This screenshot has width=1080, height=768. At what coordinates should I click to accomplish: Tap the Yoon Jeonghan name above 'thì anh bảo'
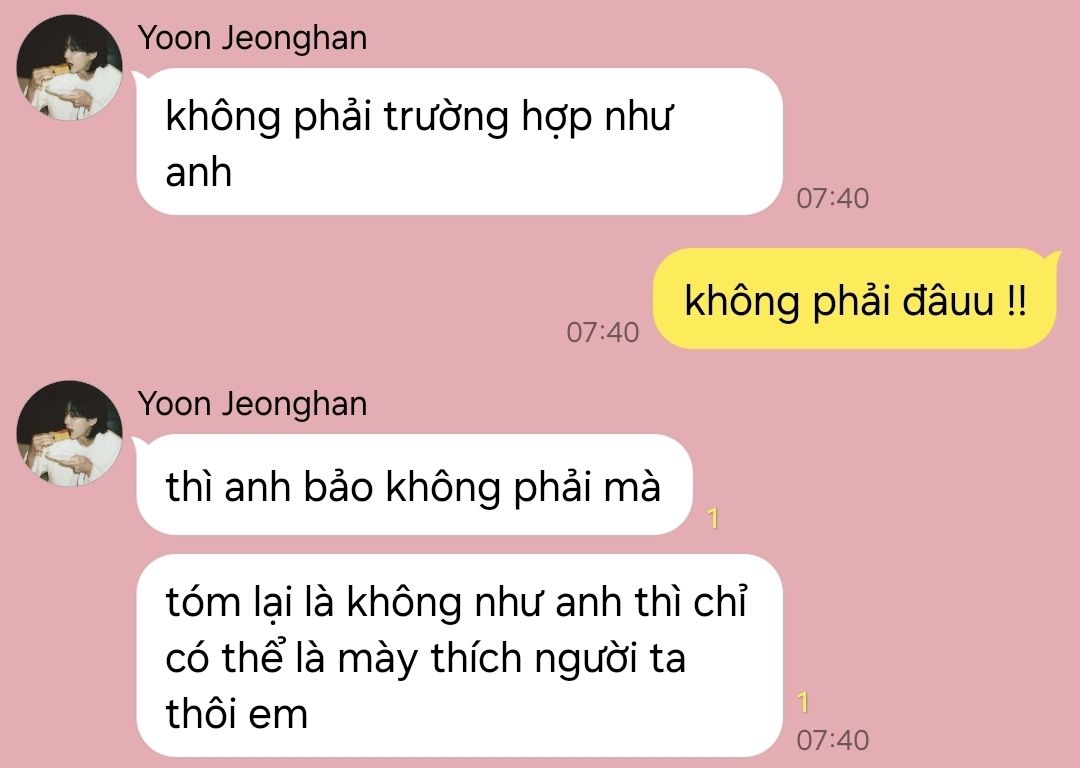pos(252,404)
